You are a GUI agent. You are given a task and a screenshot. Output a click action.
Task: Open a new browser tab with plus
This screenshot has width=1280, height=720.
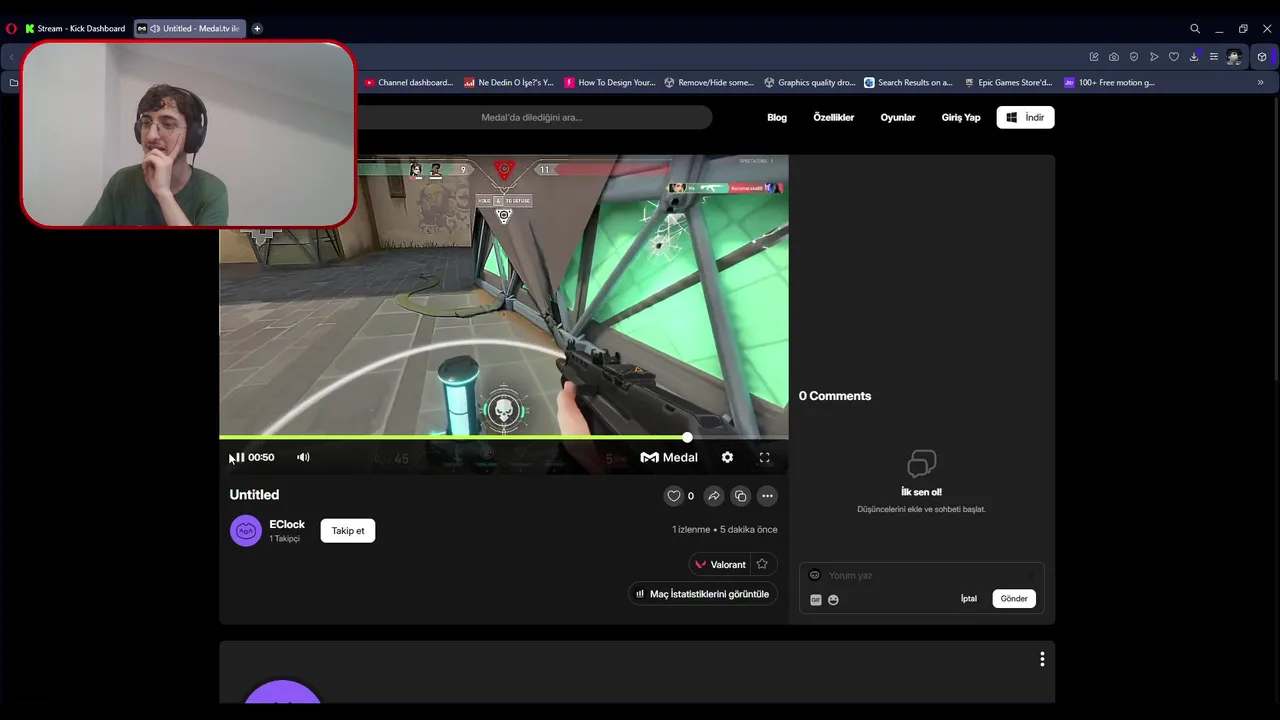pyautogui.click(x=257, y=28)
